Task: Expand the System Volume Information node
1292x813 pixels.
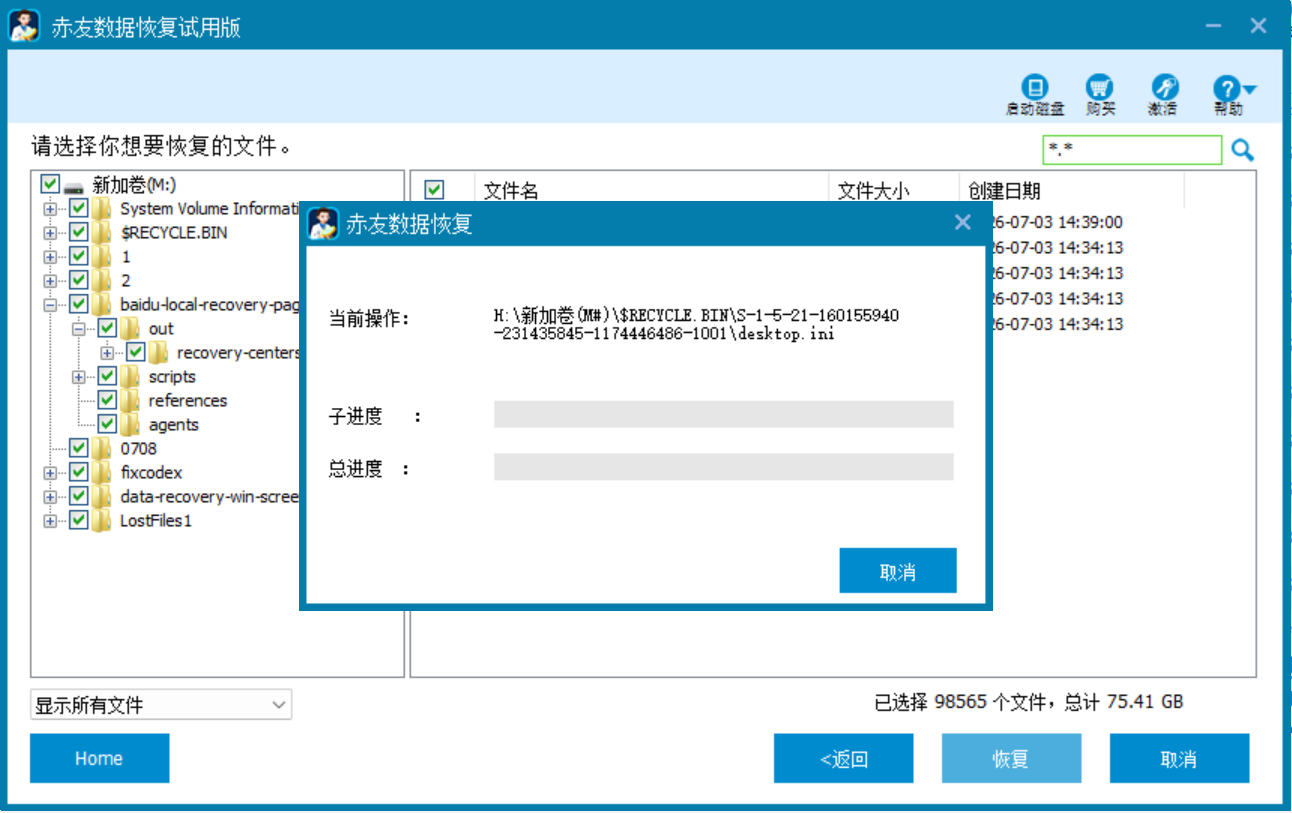Action: [x=50, y=209]
